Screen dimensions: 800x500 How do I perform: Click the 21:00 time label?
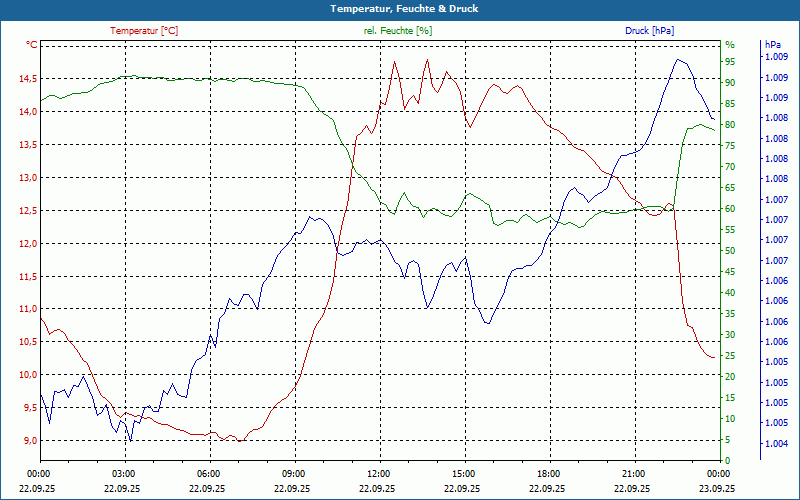634,474
